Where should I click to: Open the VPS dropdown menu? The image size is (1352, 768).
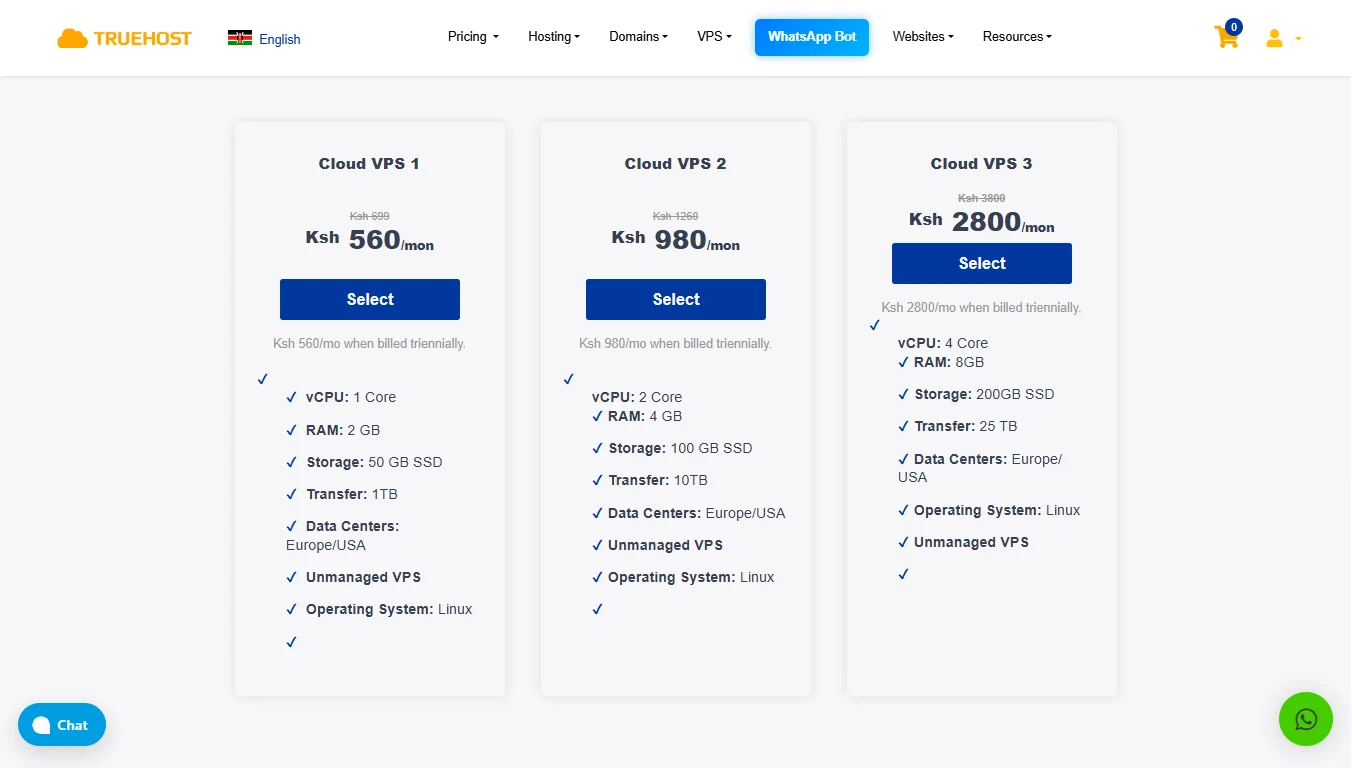click(x=714, y=37)
